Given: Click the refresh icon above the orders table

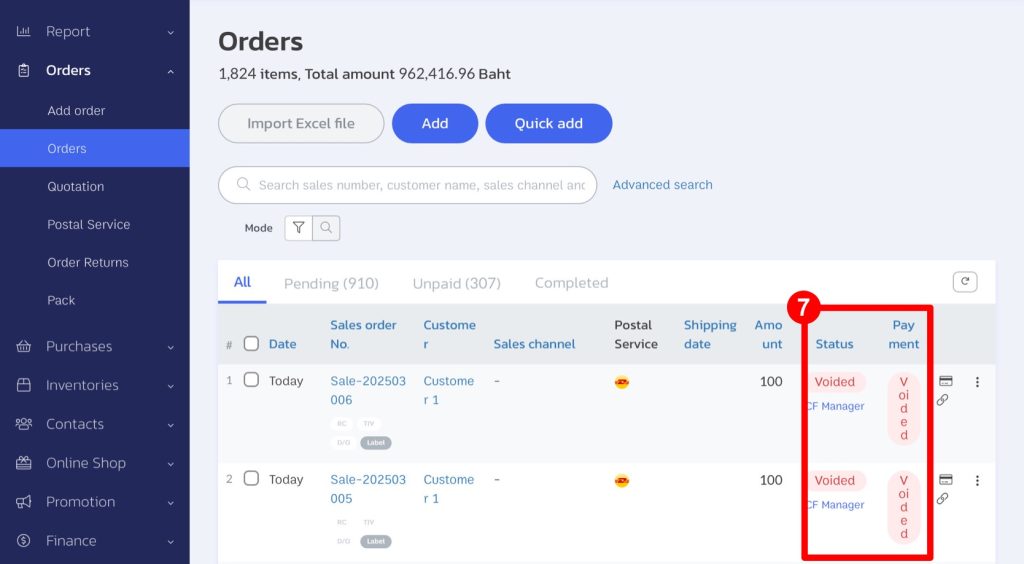Looking at the screenshot, I should [x=965, y=282].
